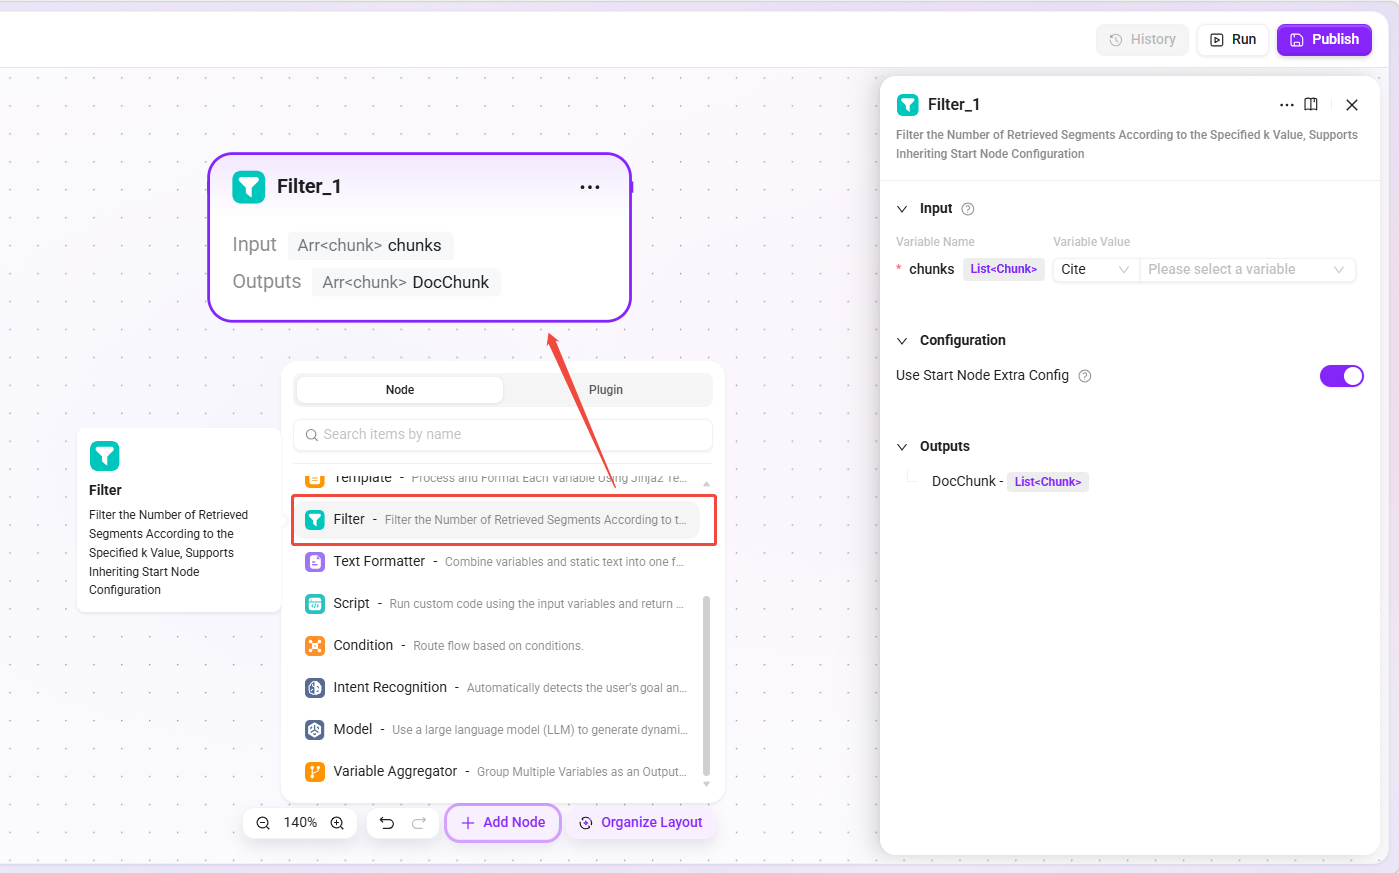Click the Filter_1 node title on canvas
The image size is (1399, 873).
[309, 187]
